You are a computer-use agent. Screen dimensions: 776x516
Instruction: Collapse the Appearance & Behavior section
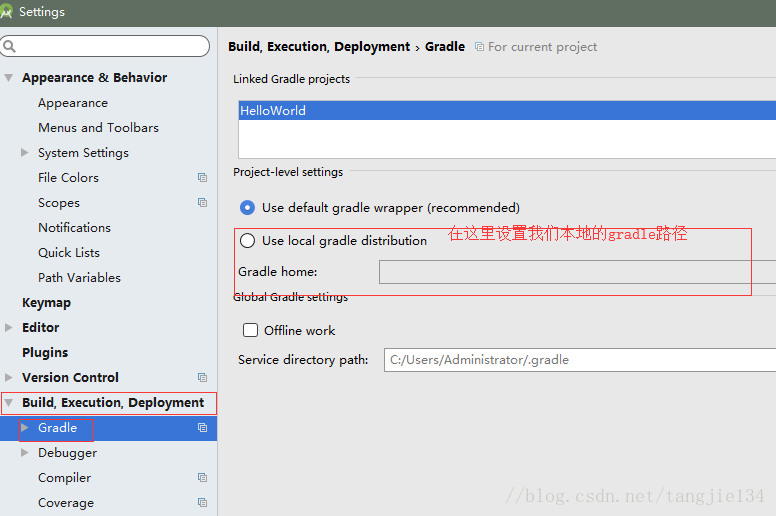[8, 78]
